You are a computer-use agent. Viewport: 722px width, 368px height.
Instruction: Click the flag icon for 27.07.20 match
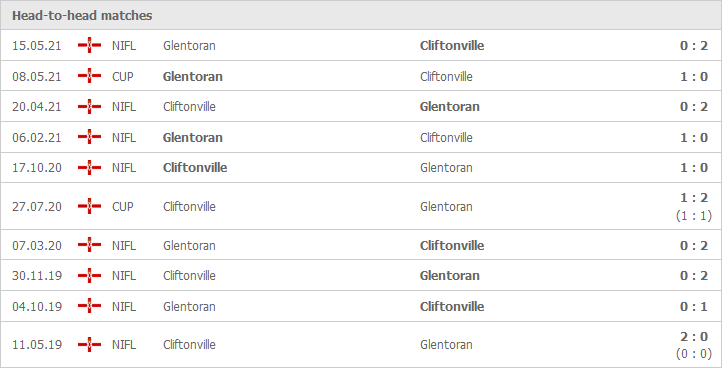[x=89, y=206]
